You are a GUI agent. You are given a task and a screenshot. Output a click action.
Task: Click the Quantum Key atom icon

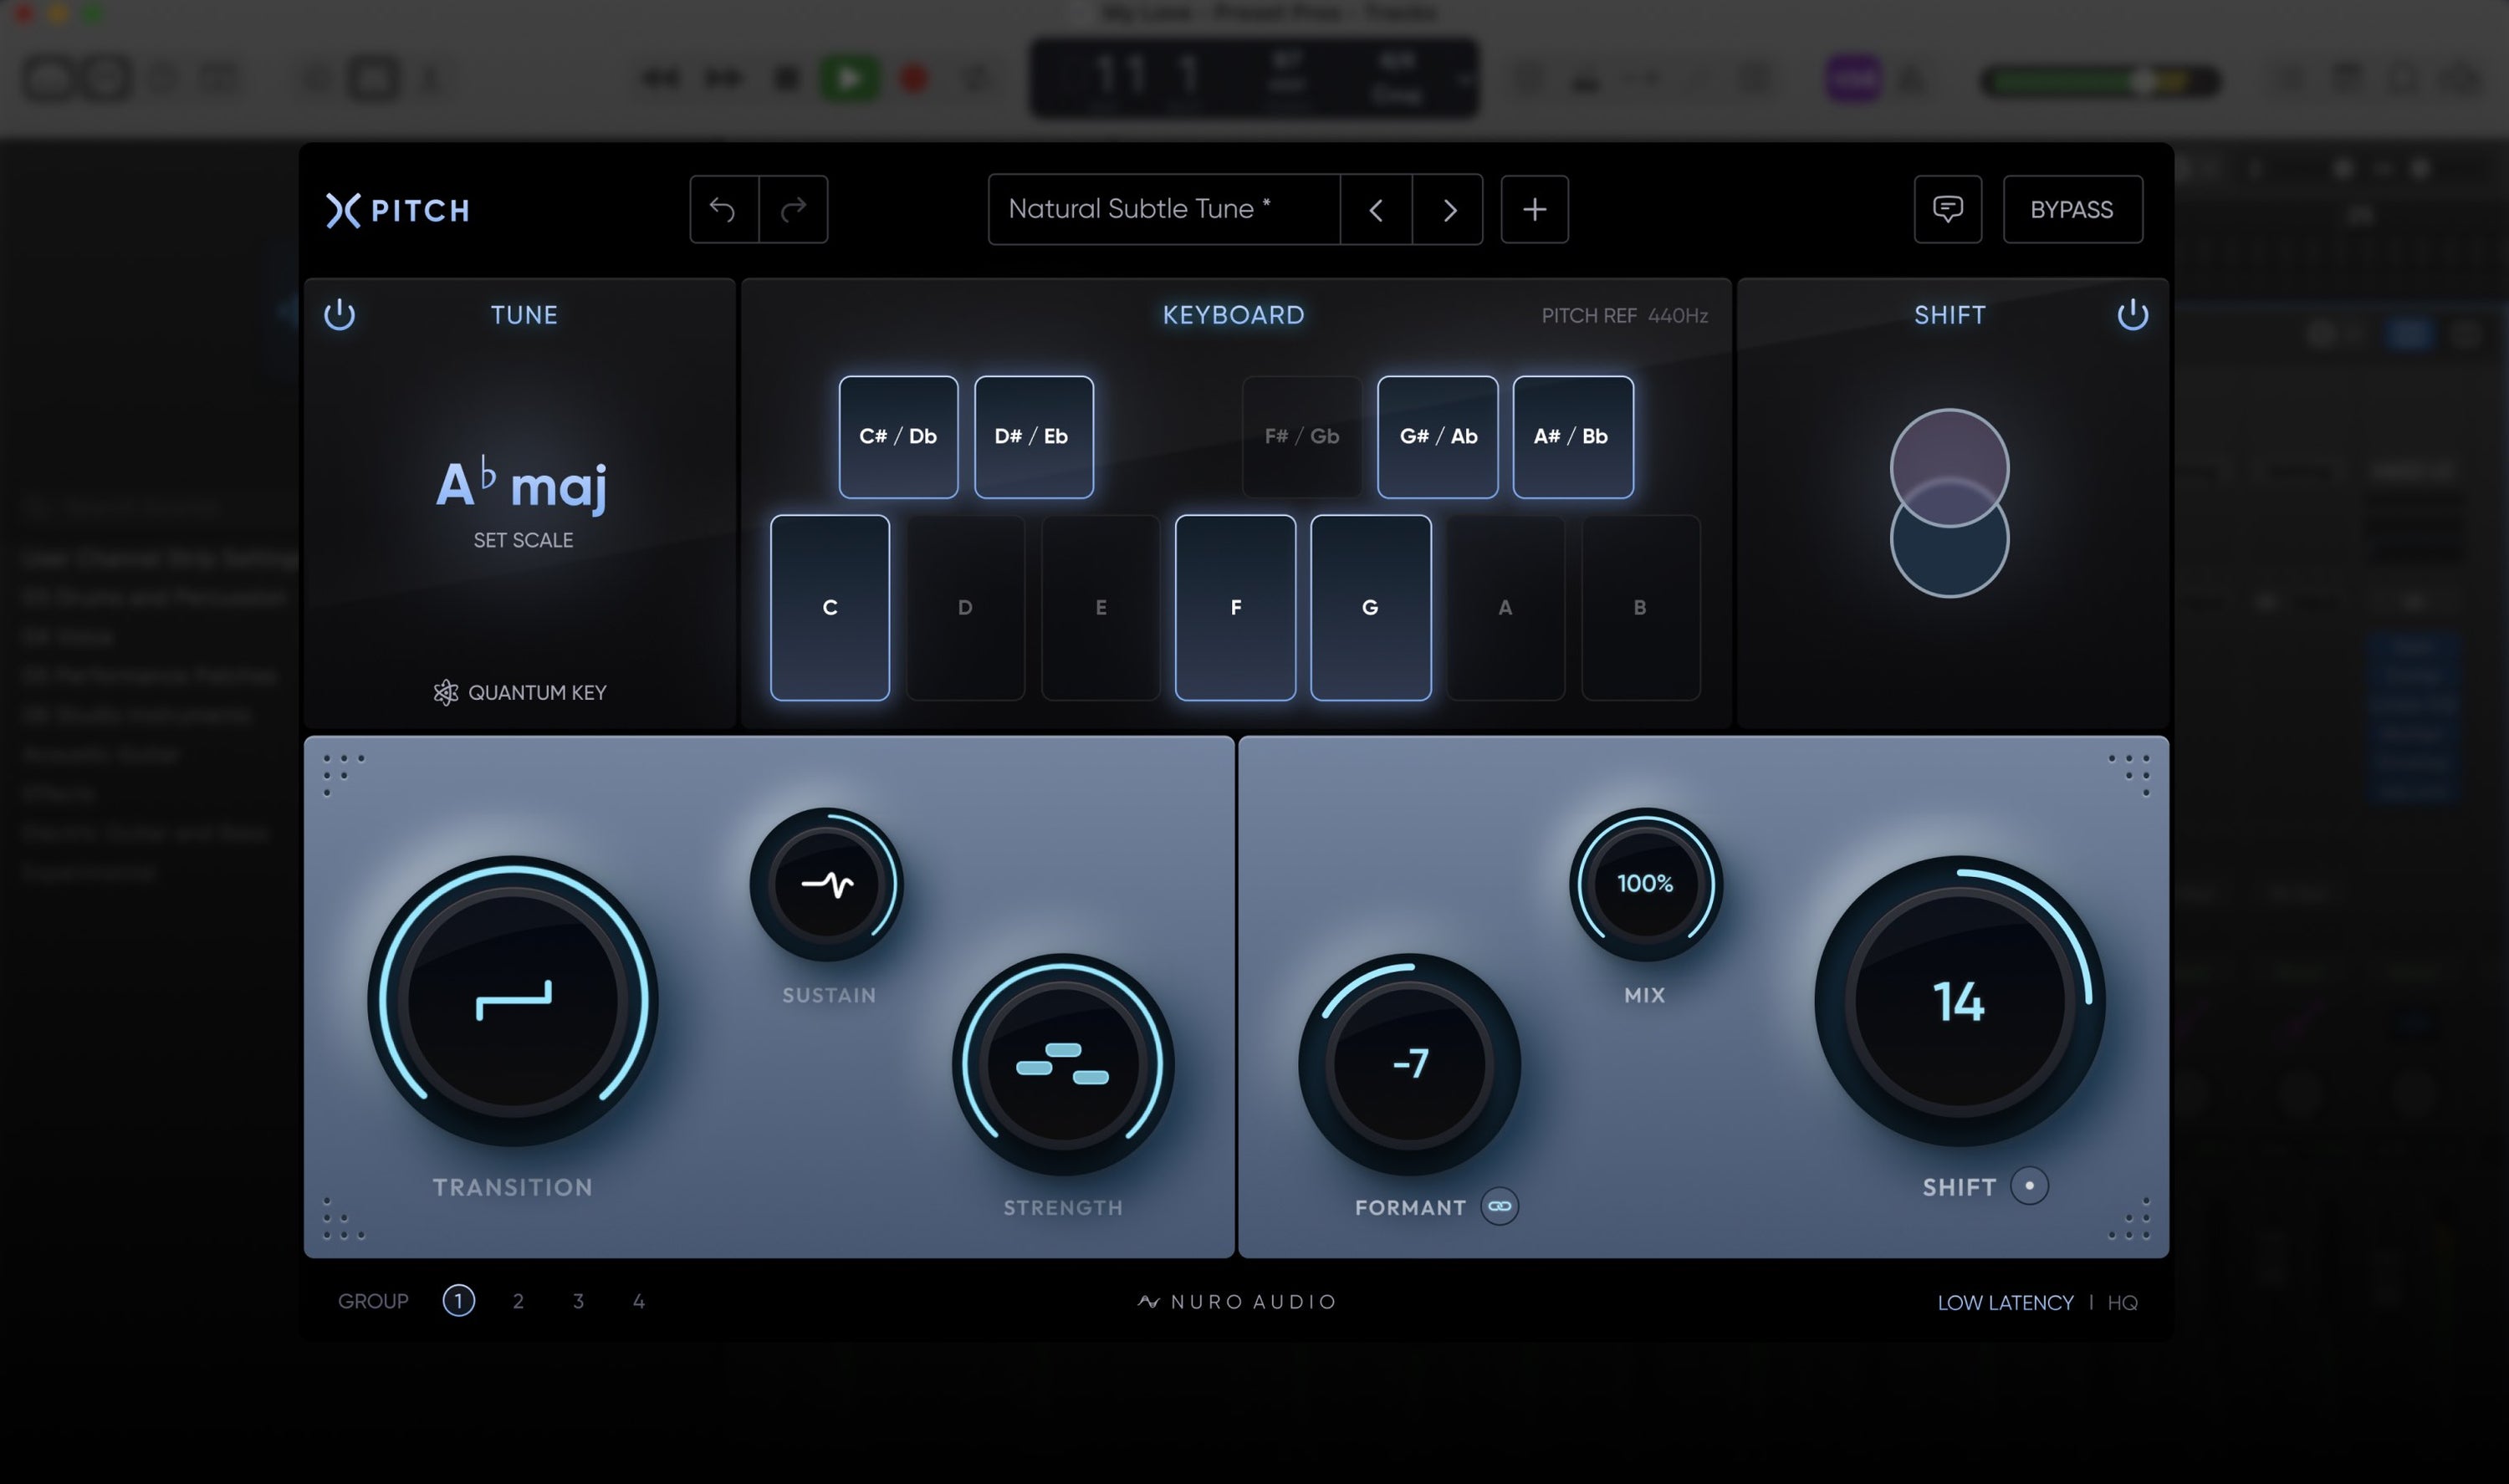coord(446,692)
